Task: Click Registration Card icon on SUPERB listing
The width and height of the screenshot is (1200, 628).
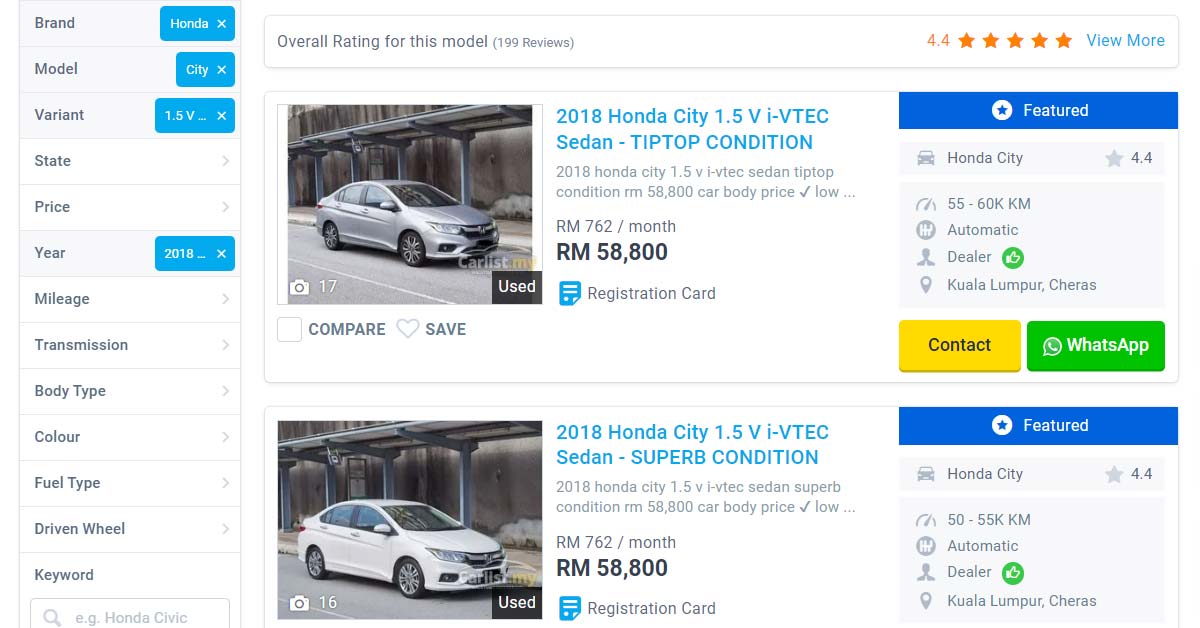Action: click(x=570, y=608)
